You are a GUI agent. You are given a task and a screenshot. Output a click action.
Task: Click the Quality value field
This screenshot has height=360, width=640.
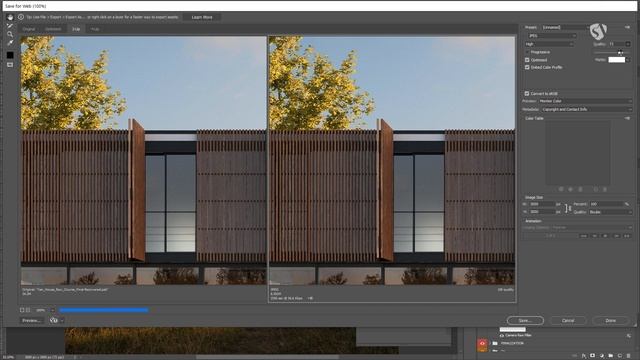616,44
